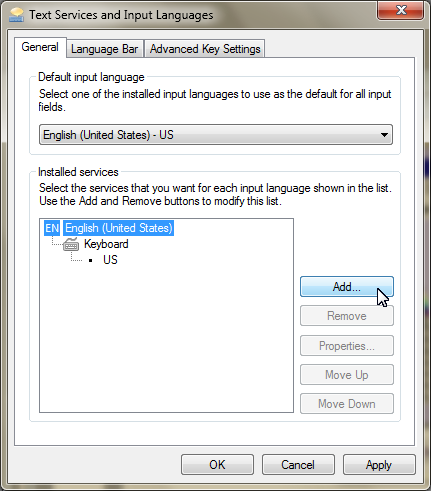
Task: Click the Move Up button
Action: (x=347, y=375)
